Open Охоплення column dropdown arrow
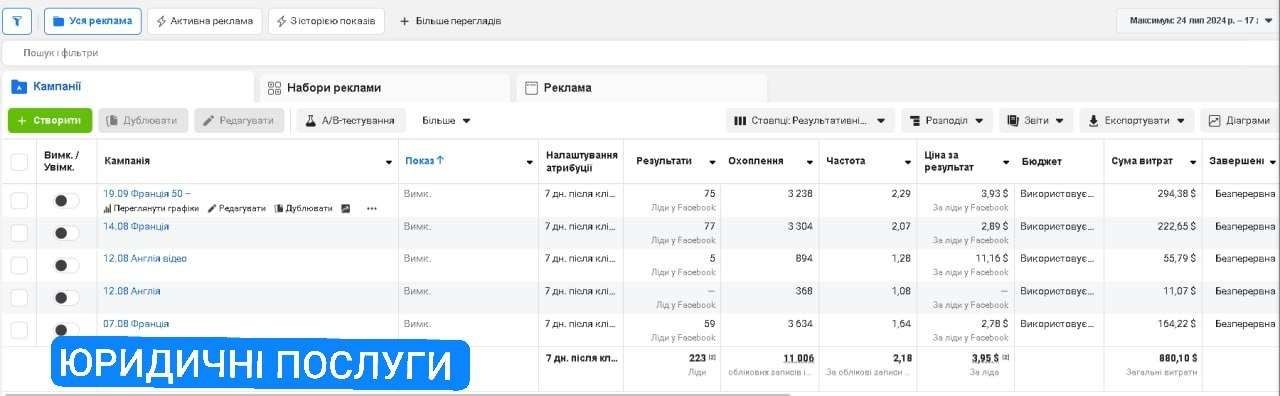This screenshot has height=396, width=1280. point(809,162)
